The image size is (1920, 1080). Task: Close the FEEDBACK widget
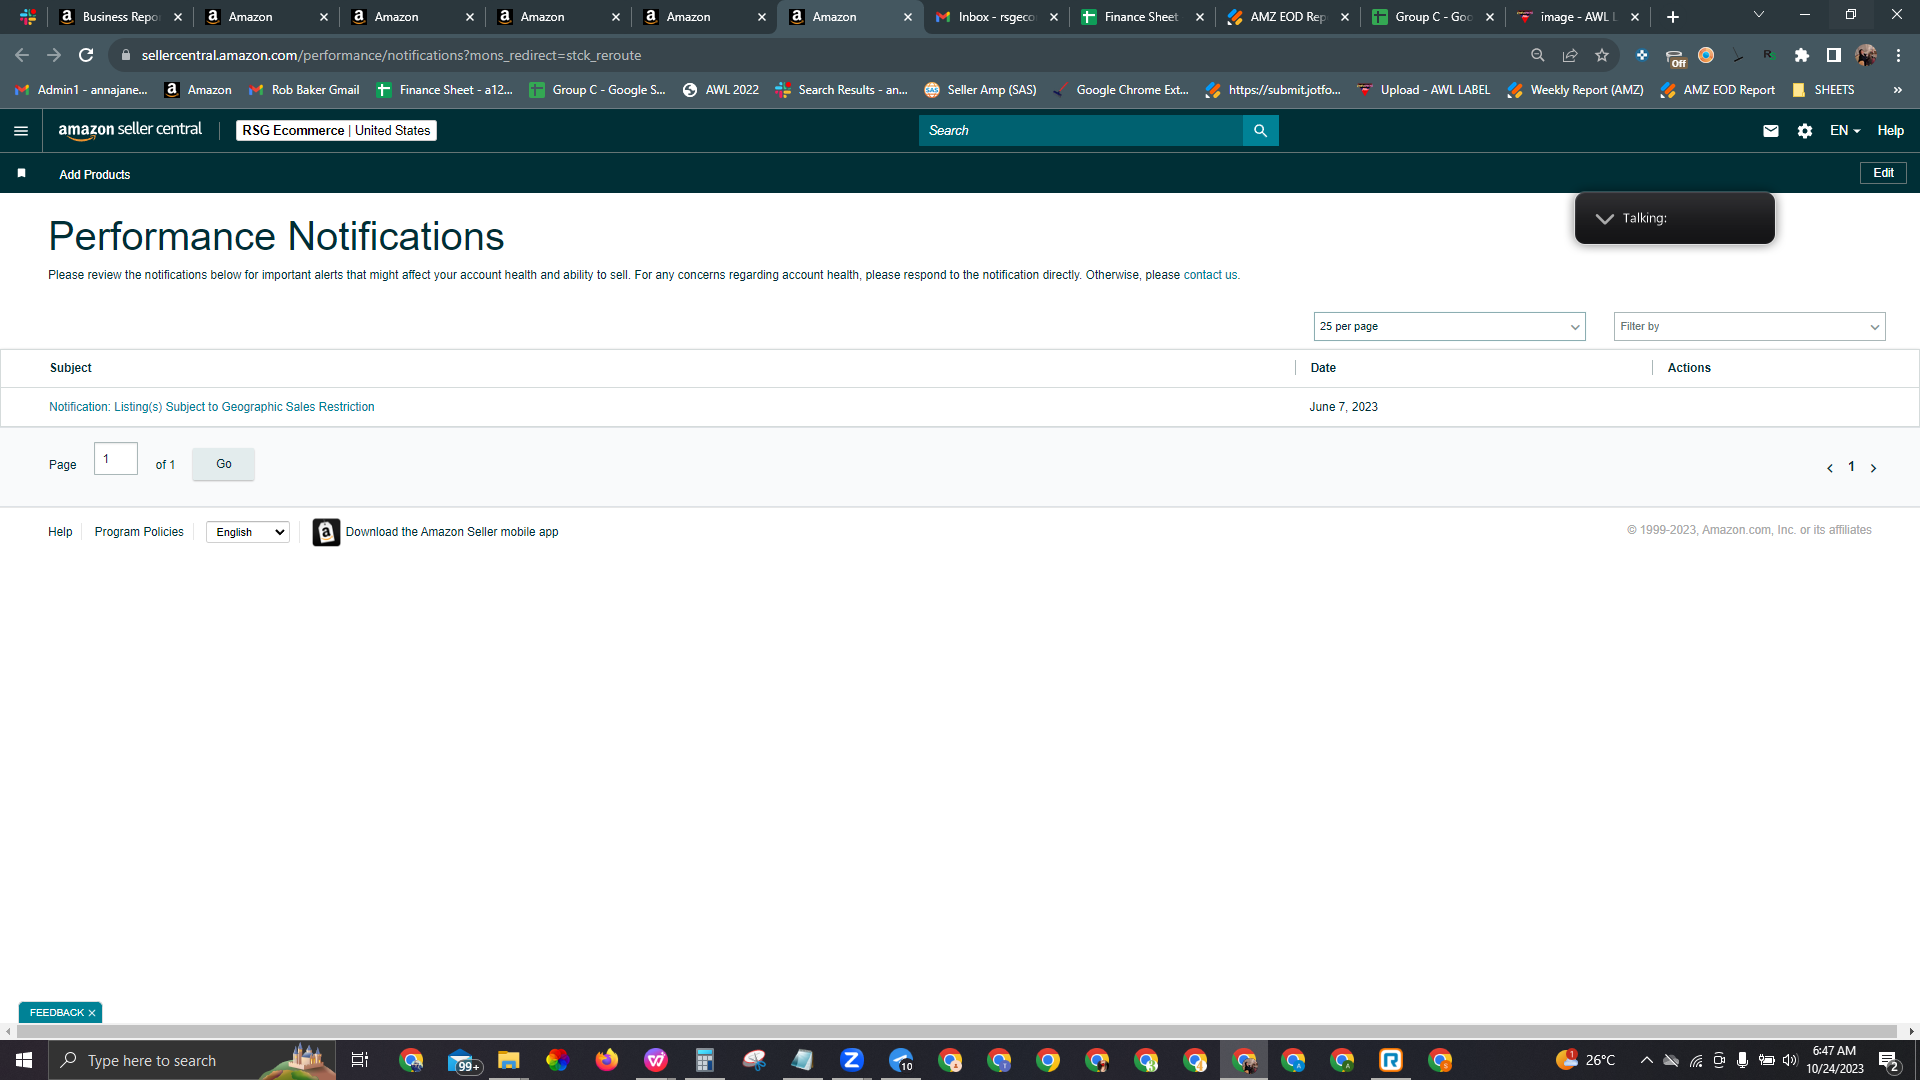92,1013
